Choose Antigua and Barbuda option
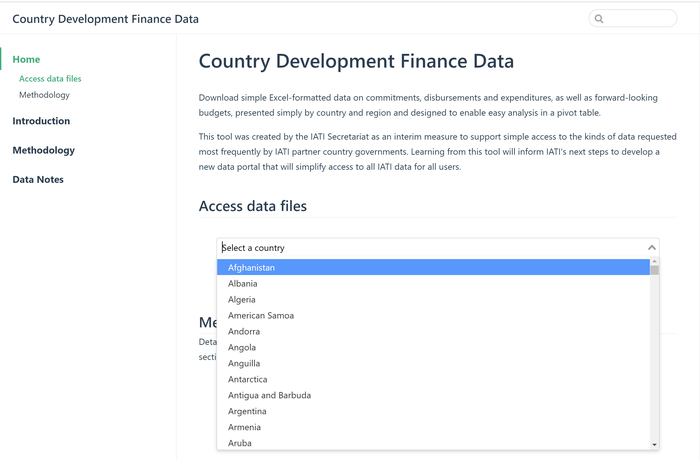700x461 pixels. pos(433,395)
